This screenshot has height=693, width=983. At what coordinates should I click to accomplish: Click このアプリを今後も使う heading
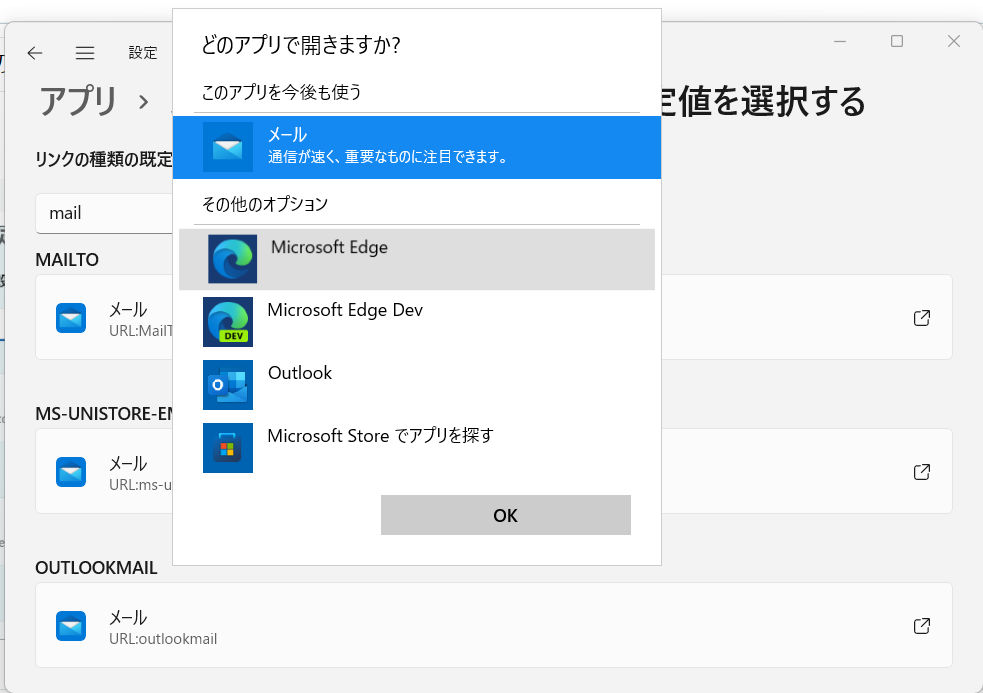(x=281, y=92)
